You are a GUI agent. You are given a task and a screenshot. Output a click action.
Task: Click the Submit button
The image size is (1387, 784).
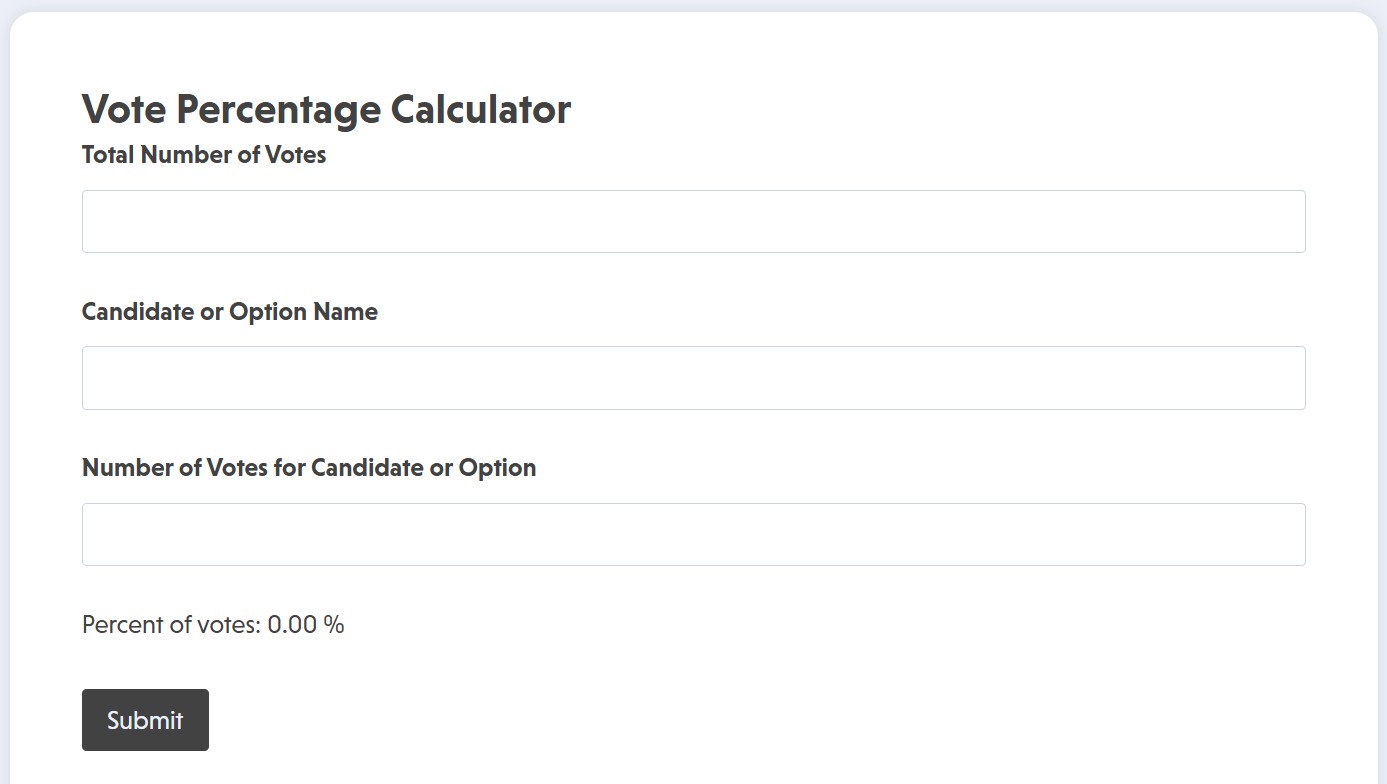145,720
